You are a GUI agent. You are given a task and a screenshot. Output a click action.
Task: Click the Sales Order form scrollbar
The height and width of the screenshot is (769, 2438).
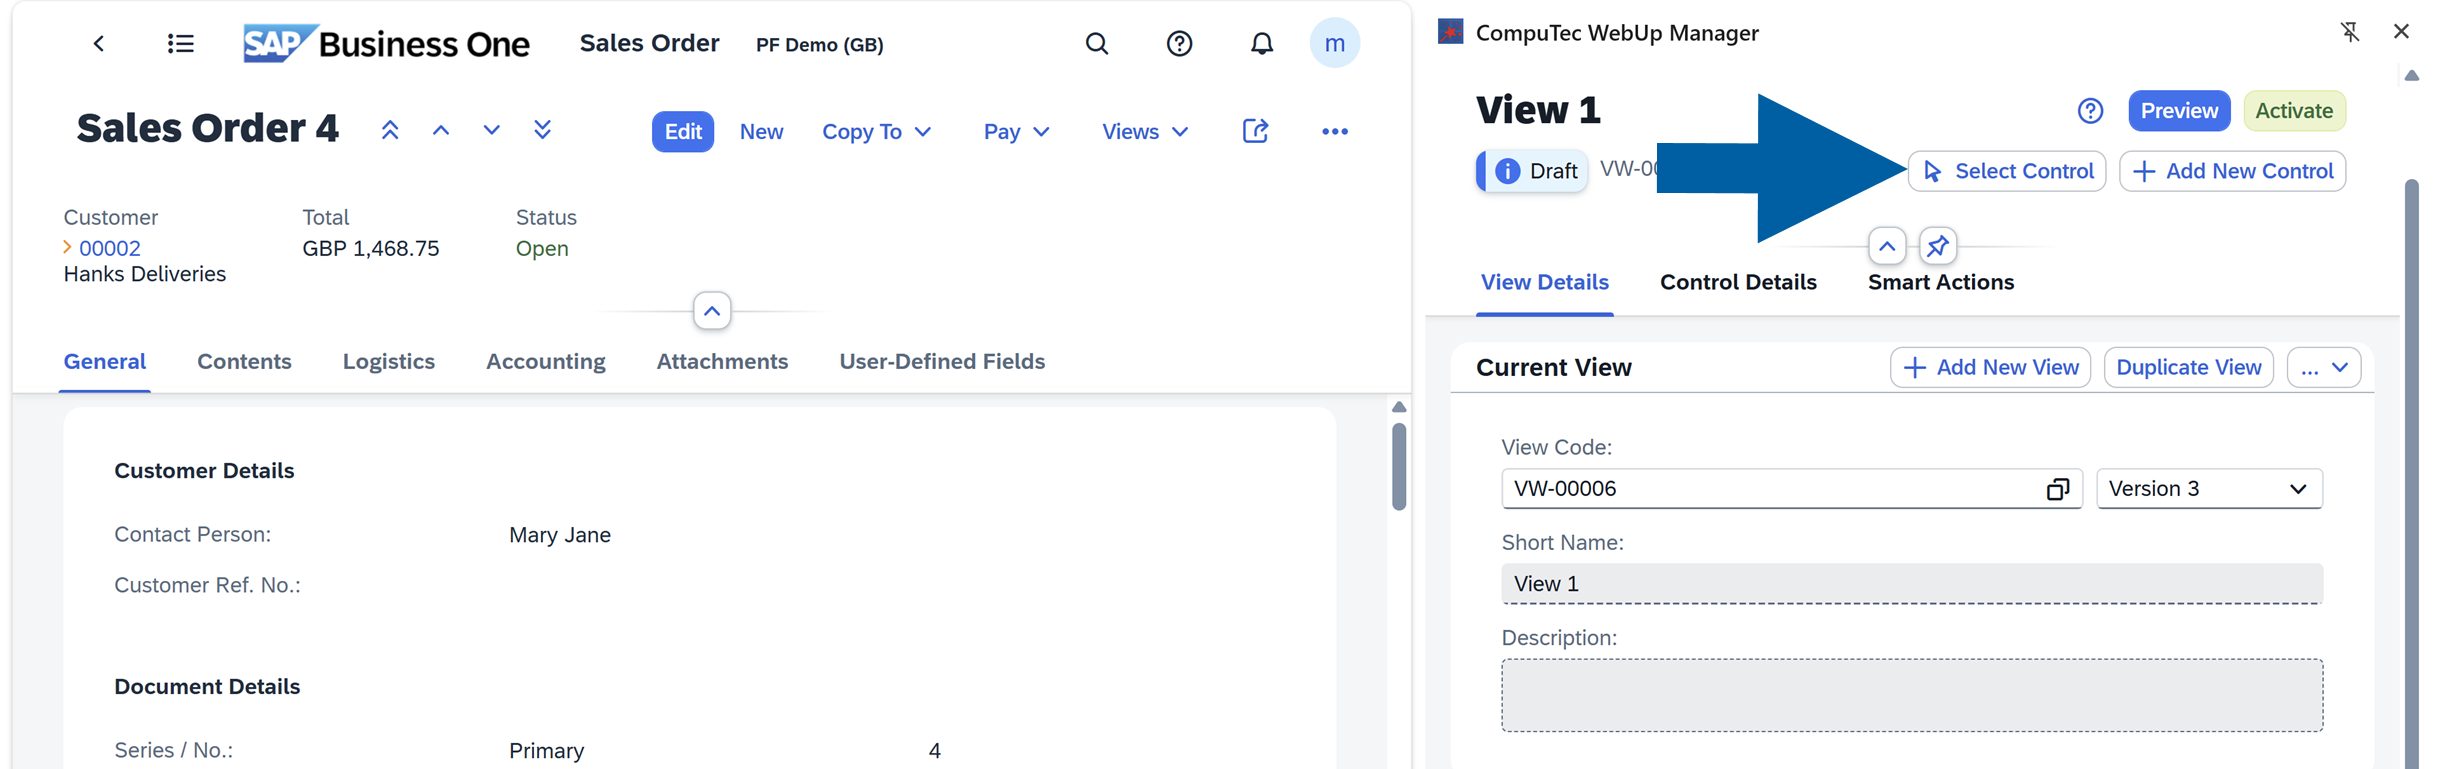[1399, 467]
